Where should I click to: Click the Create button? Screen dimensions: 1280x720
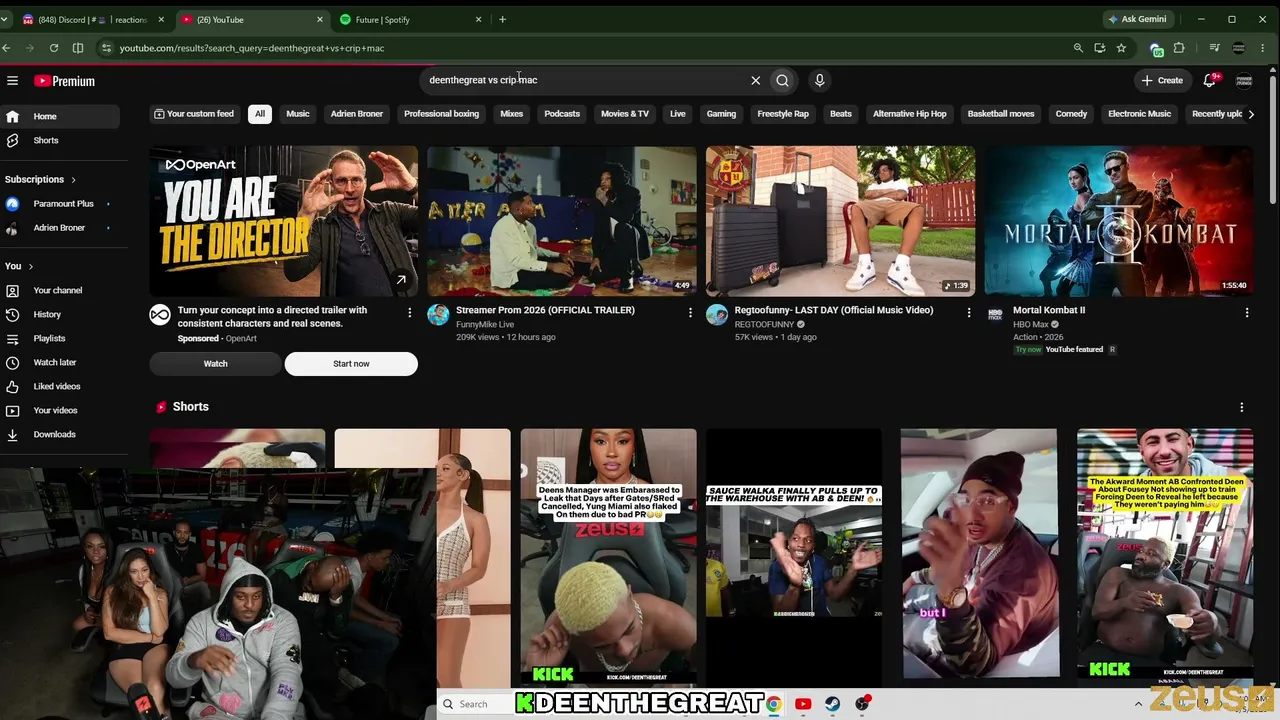[x=1162, y=80]
